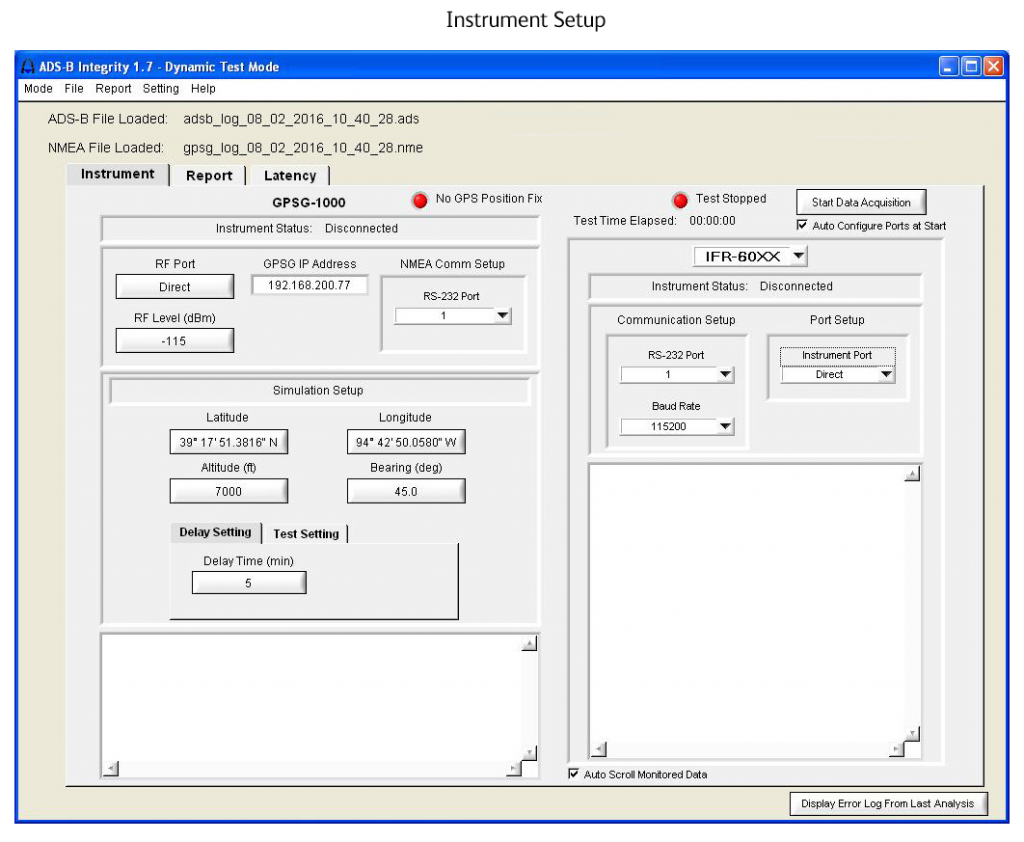The image size is (1024, 842).
Task: Click left arrow of IFR monitor horizontal scrollbar
Action: click(x=599, y=749)
